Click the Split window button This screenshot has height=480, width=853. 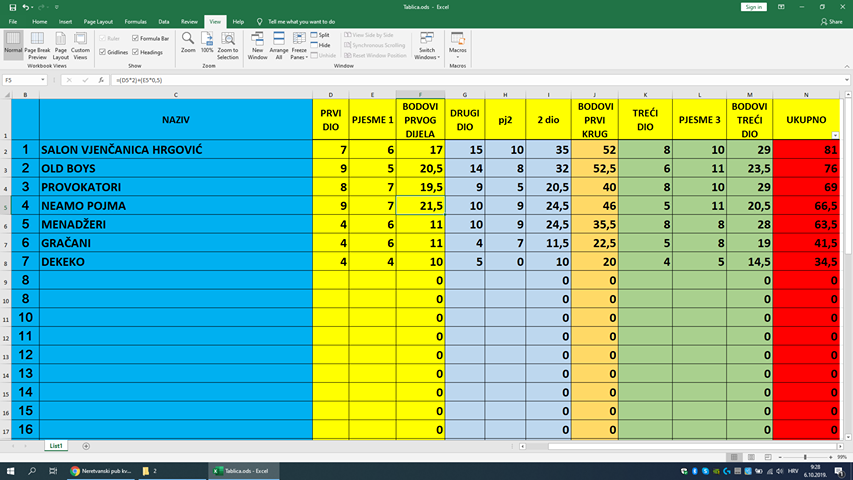[319, 34]
